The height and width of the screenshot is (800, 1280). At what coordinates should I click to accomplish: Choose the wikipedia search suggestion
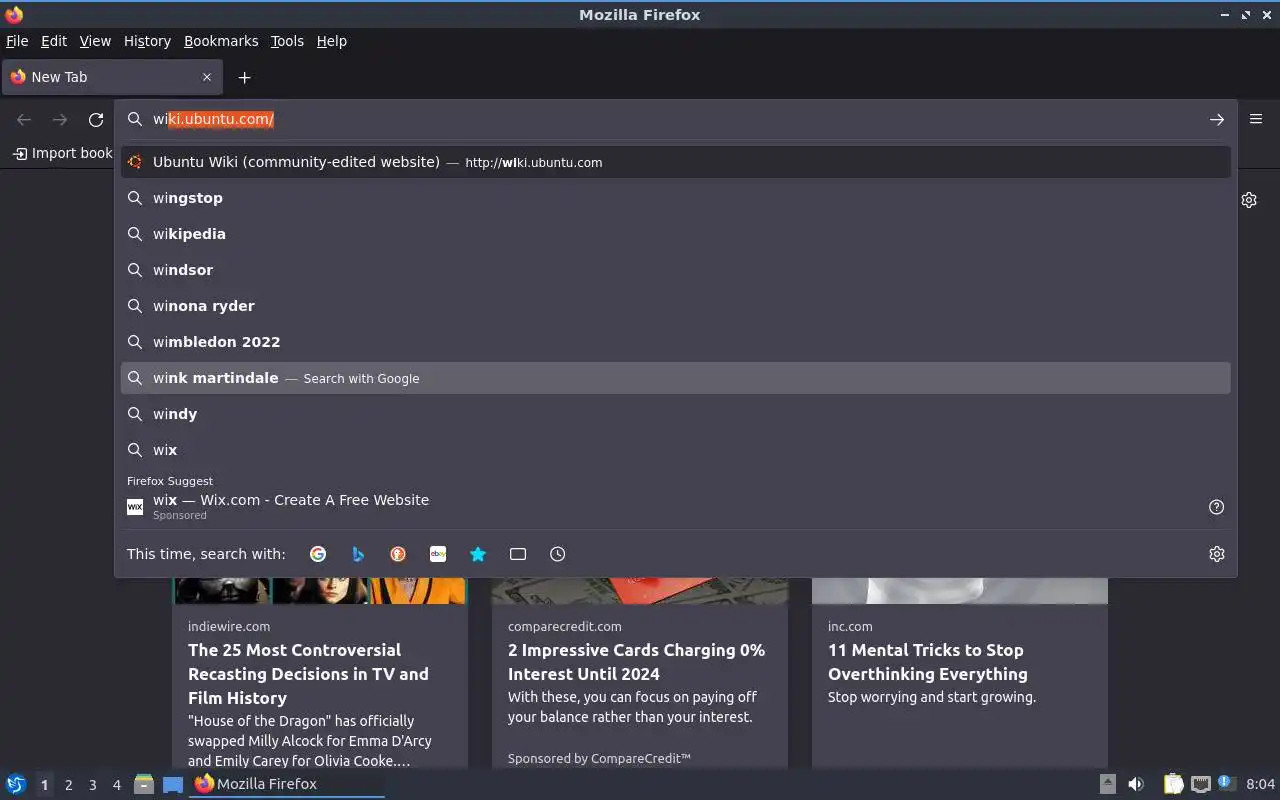675,234
